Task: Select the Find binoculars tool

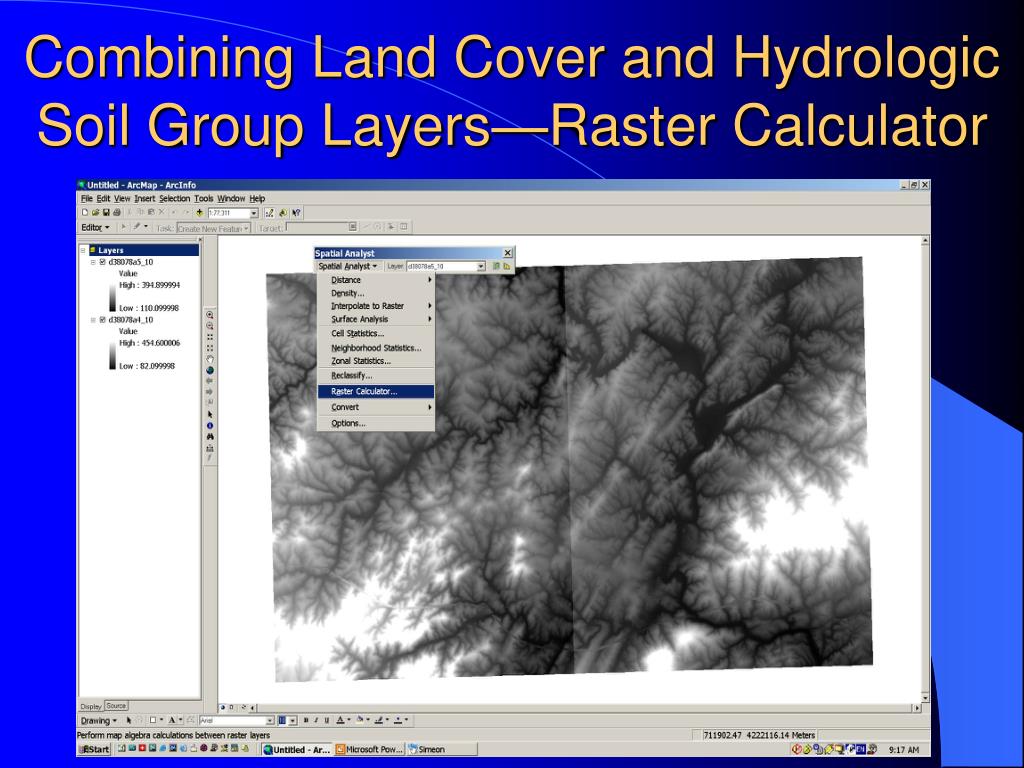Action: (x=210, y=437)
